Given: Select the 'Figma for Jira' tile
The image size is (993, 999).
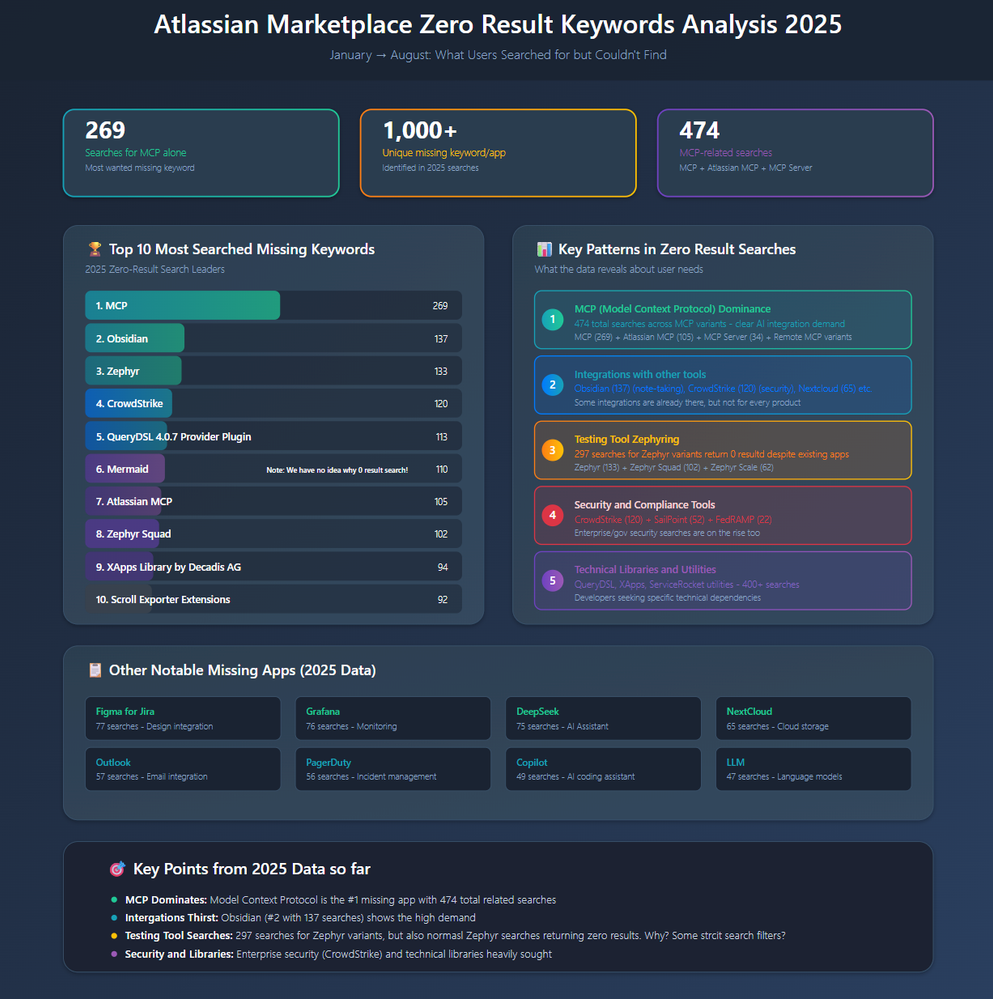Looking at the screenshot, I should 183,718.
